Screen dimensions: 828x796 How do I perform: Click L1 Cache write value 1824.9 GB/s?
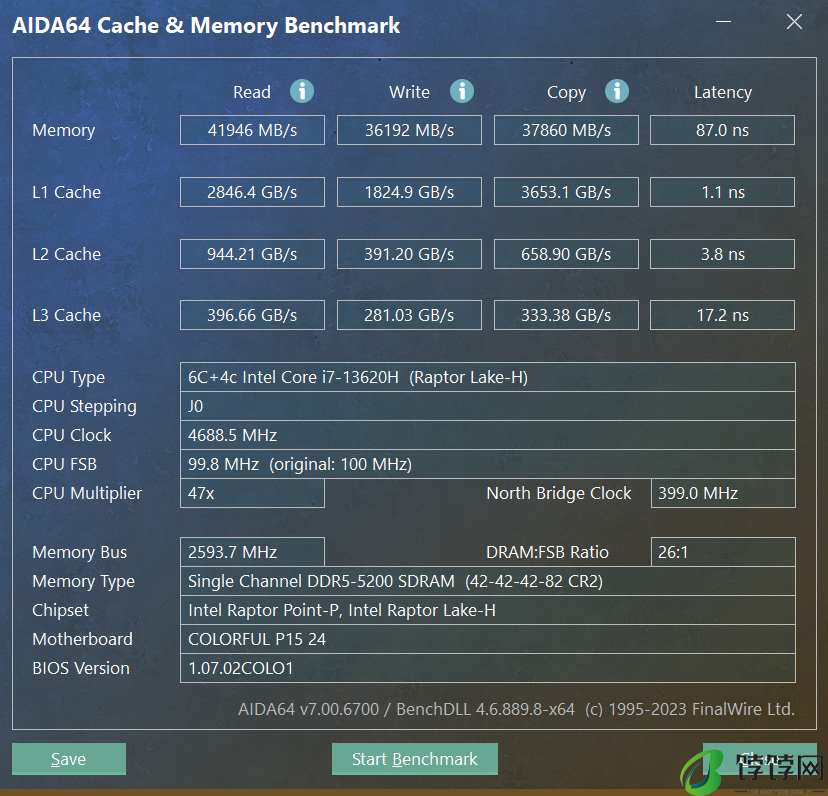(409, 192)
